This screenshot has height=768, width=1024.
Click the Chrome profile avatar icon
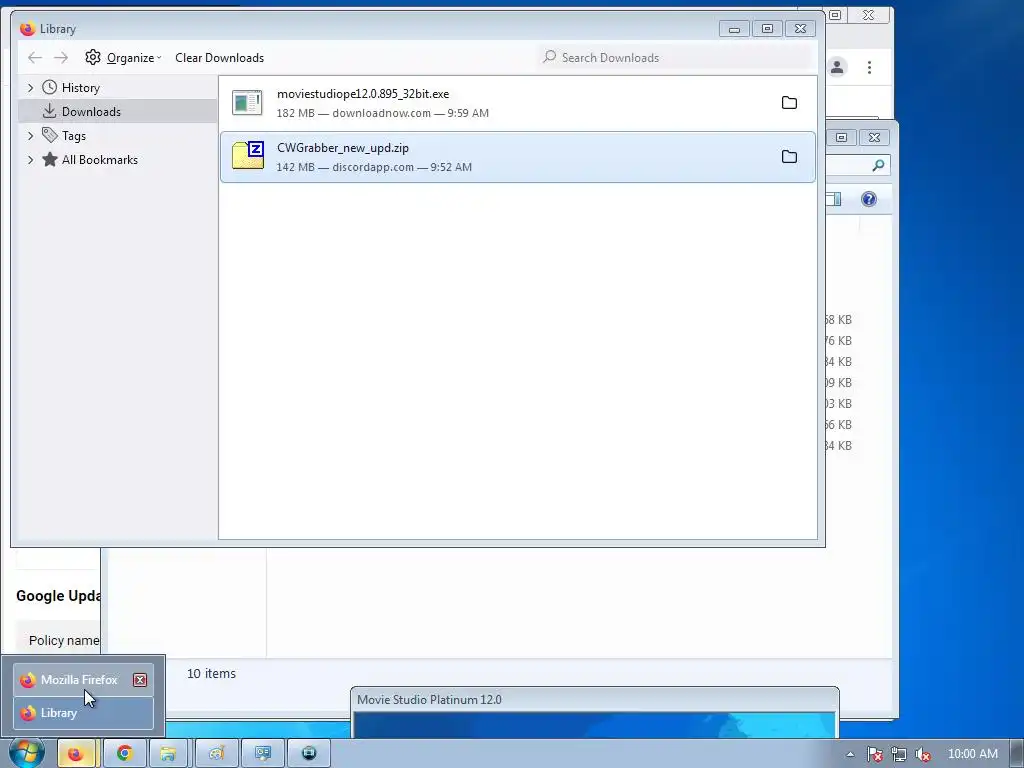tap(837, 67)
